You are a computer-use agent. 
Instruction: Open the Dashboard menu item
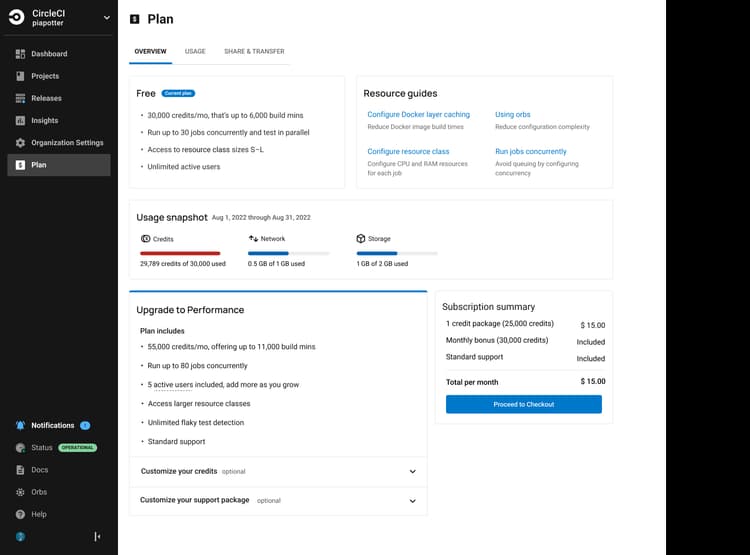point(58,54)
